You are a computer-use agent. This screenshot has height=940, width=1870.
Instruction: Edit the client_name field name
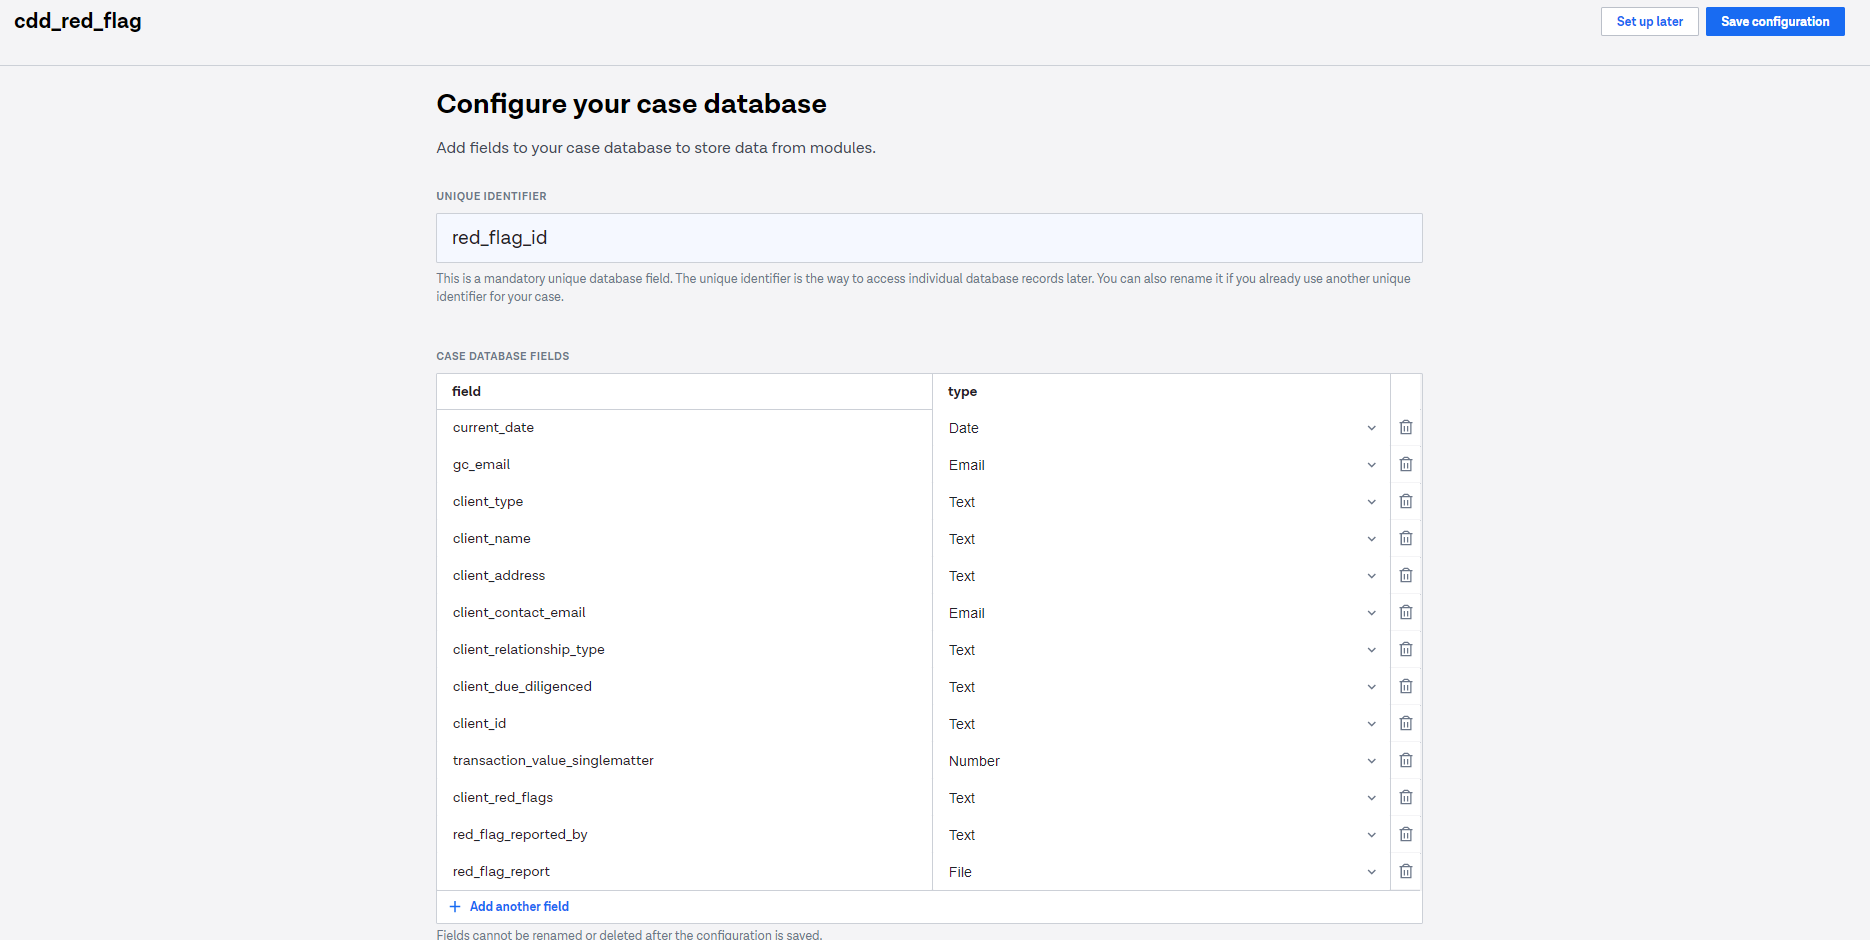[685, 538]
